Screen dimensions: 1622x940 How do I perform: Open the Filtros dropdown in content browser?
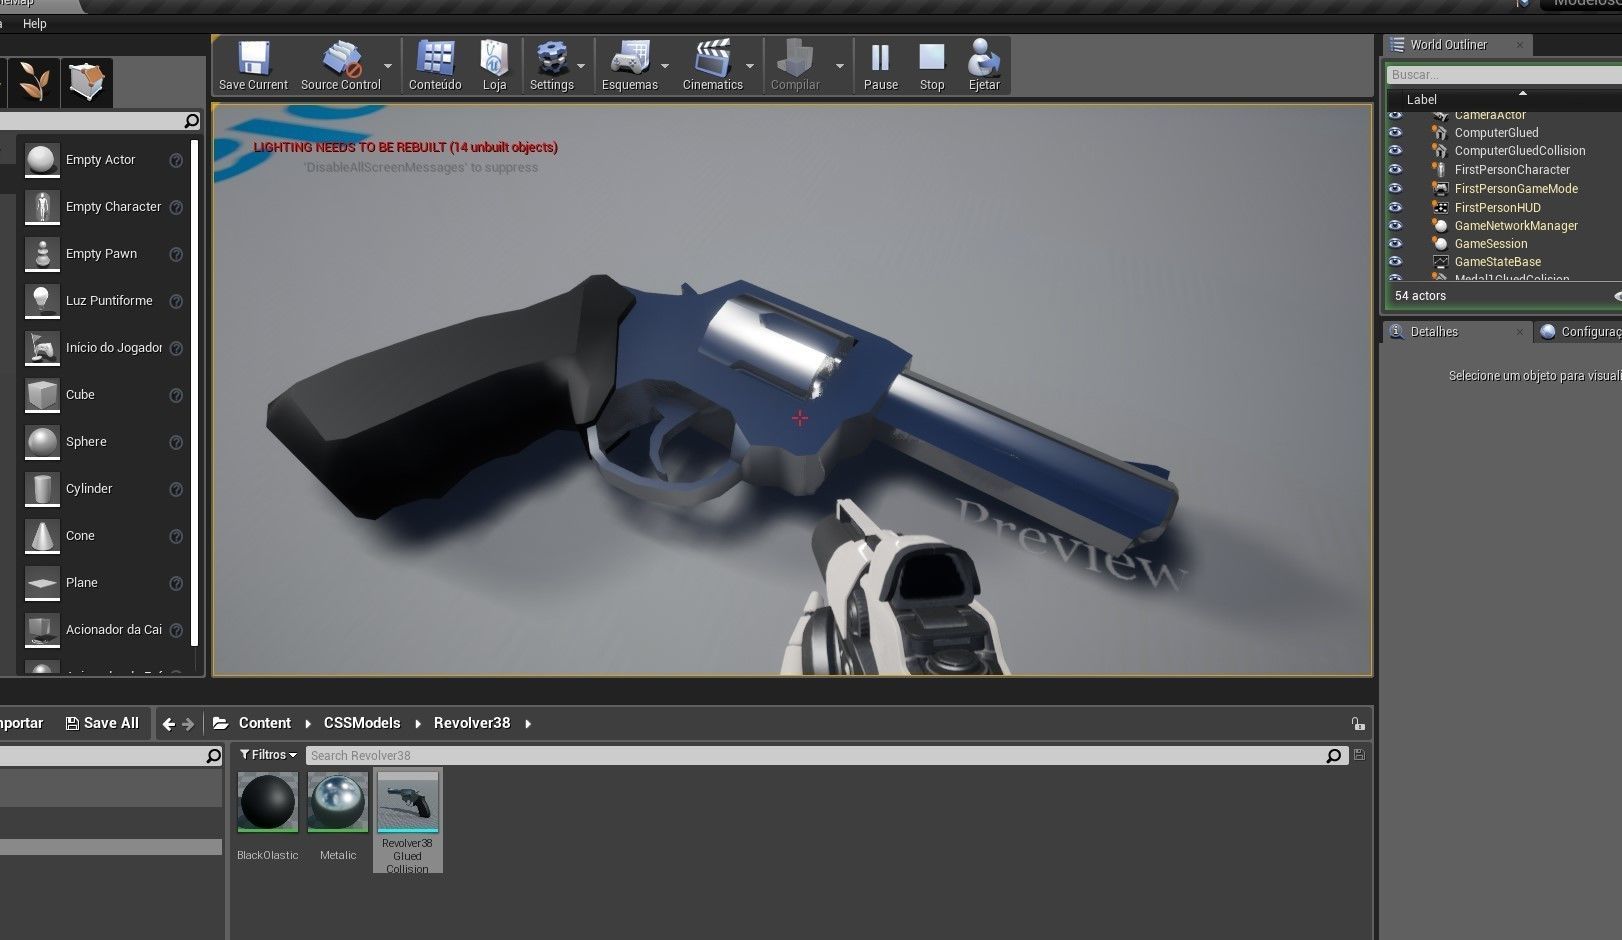[267, 754]
